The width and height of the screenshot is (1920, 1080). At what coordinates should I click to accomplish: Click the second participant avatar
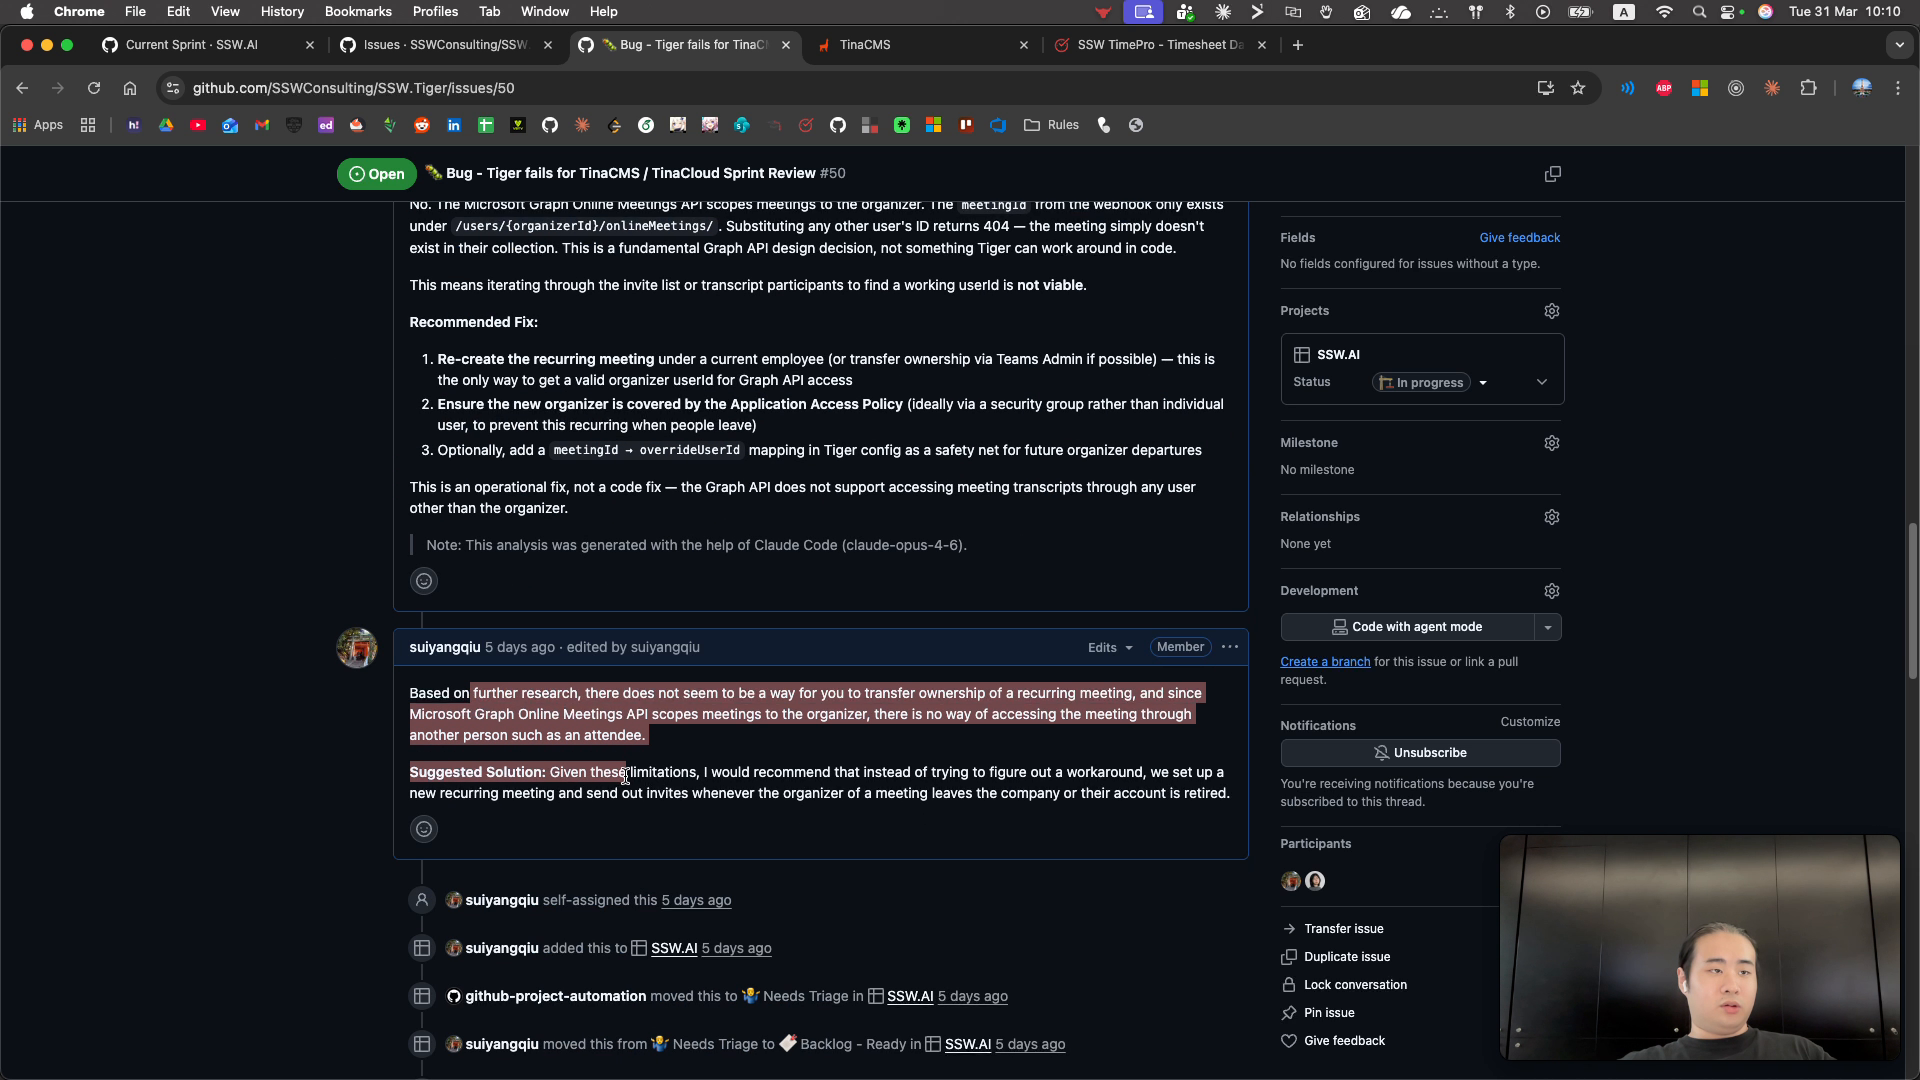(x=1315, y=881)
